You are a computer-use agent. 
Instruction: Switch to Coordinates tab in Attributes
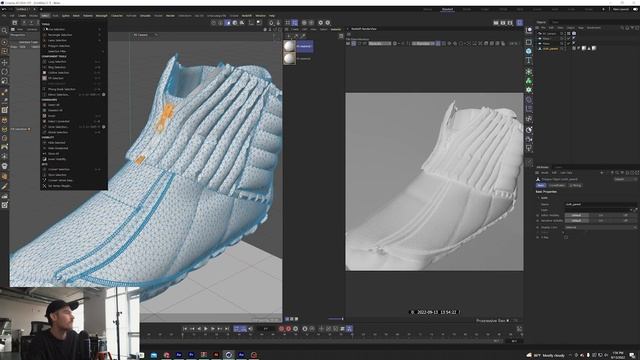(557, 185)
